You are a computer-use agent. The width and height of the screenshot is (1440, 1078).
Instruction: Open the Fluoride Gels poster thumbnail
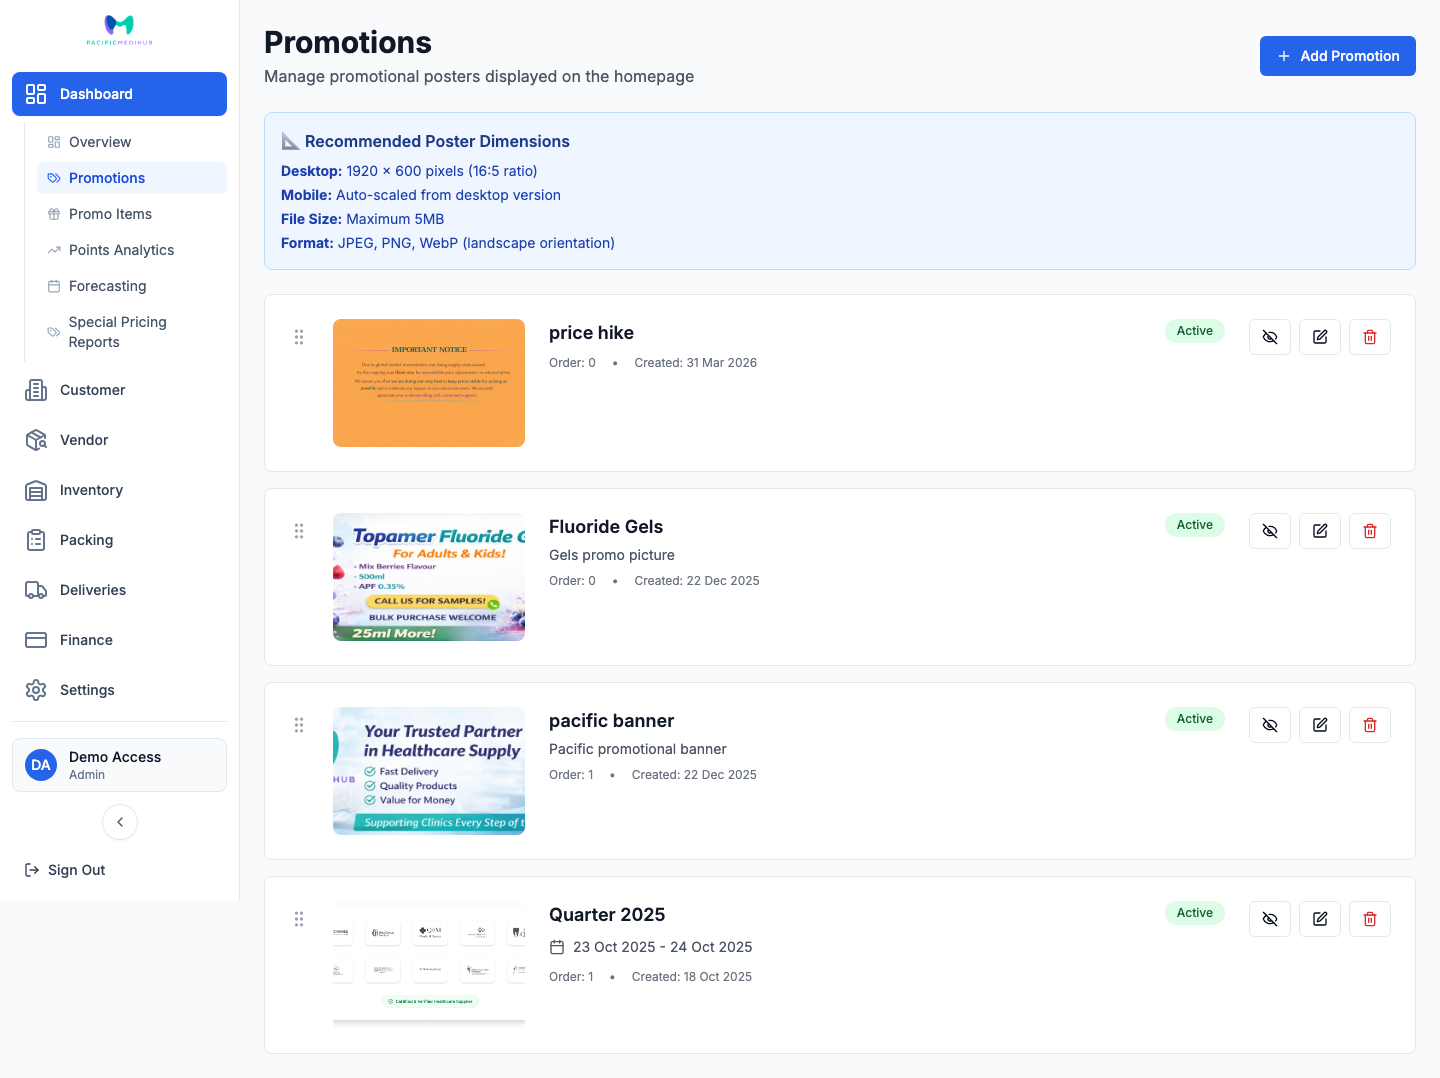[x=429, y=577]
